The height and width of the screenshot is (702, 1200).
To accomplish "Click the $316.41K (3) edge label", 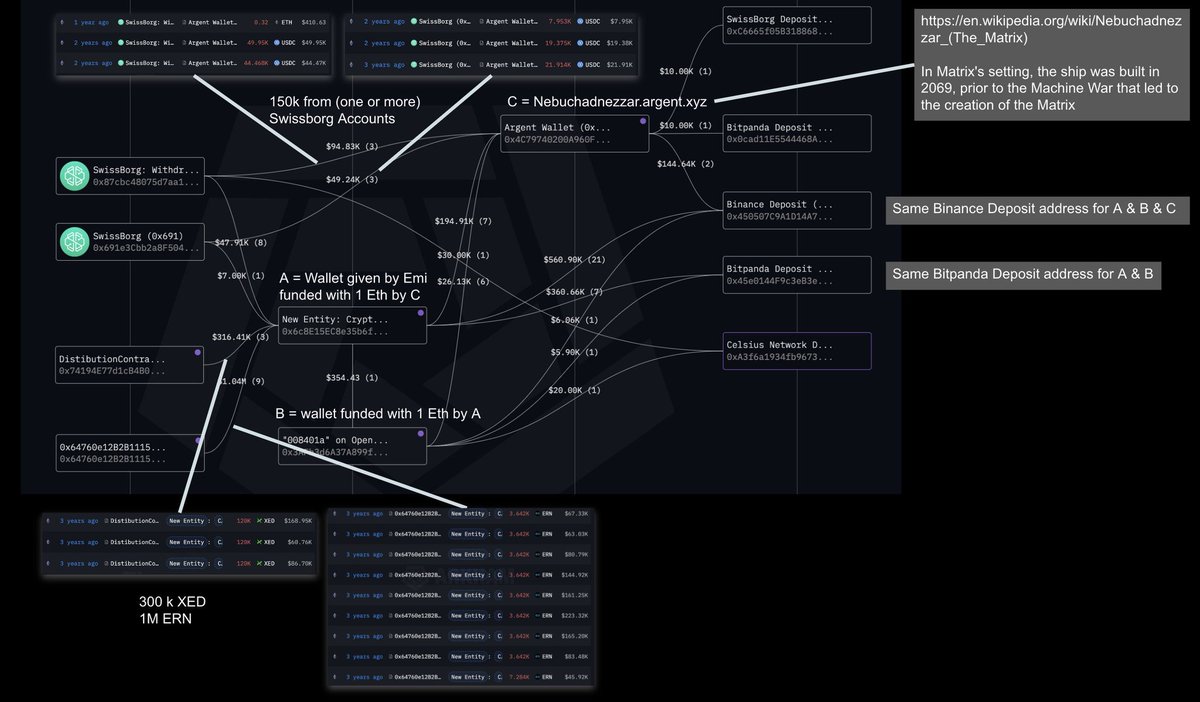I will [x=241, y=337].
